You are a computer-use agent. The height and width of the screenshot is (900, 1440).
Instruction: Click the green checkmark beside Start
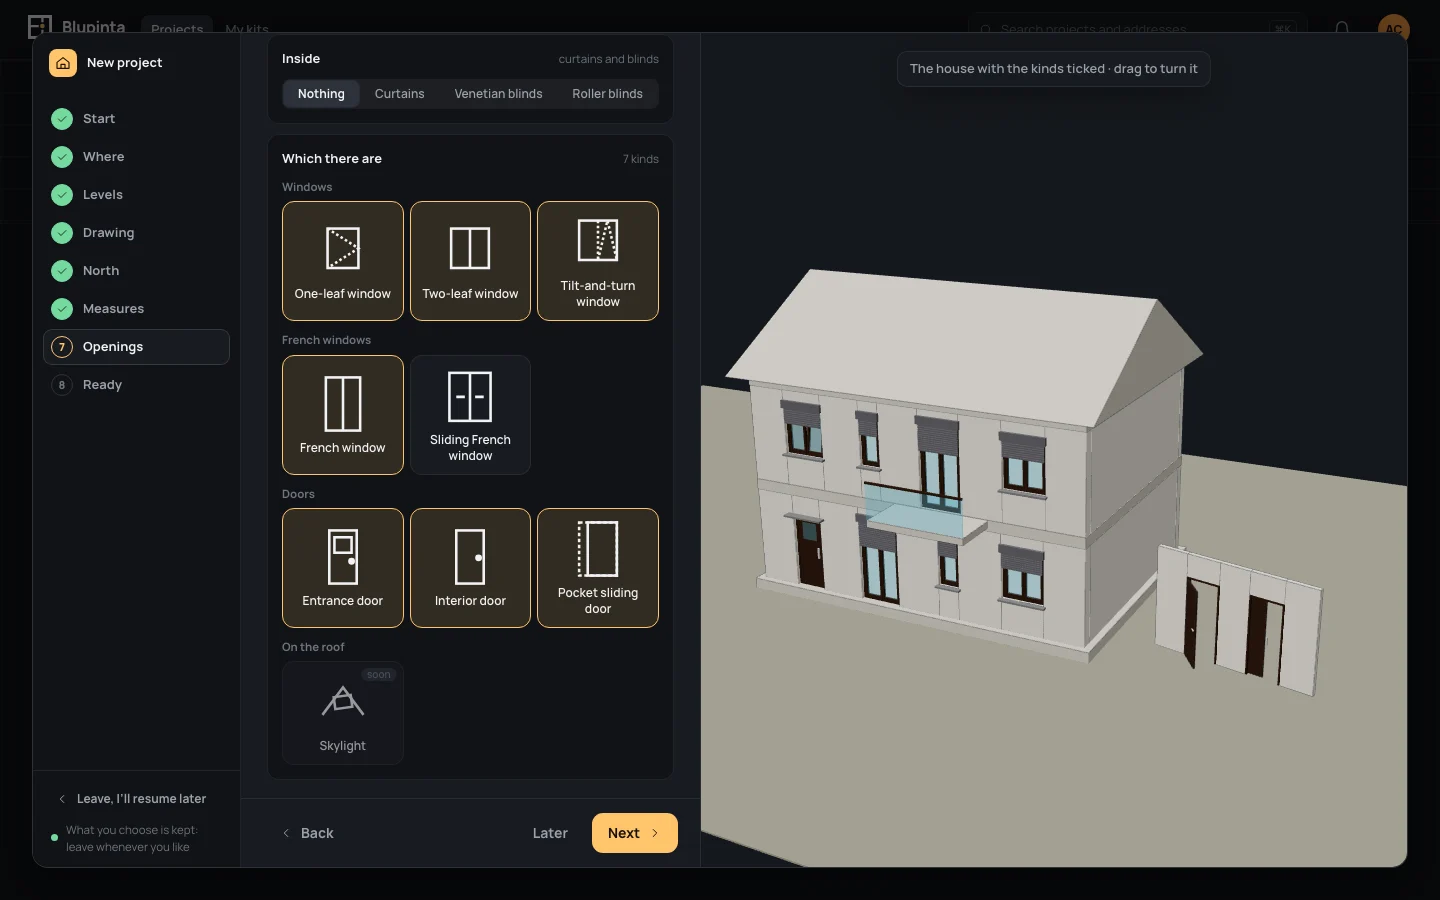click(62, 119)
